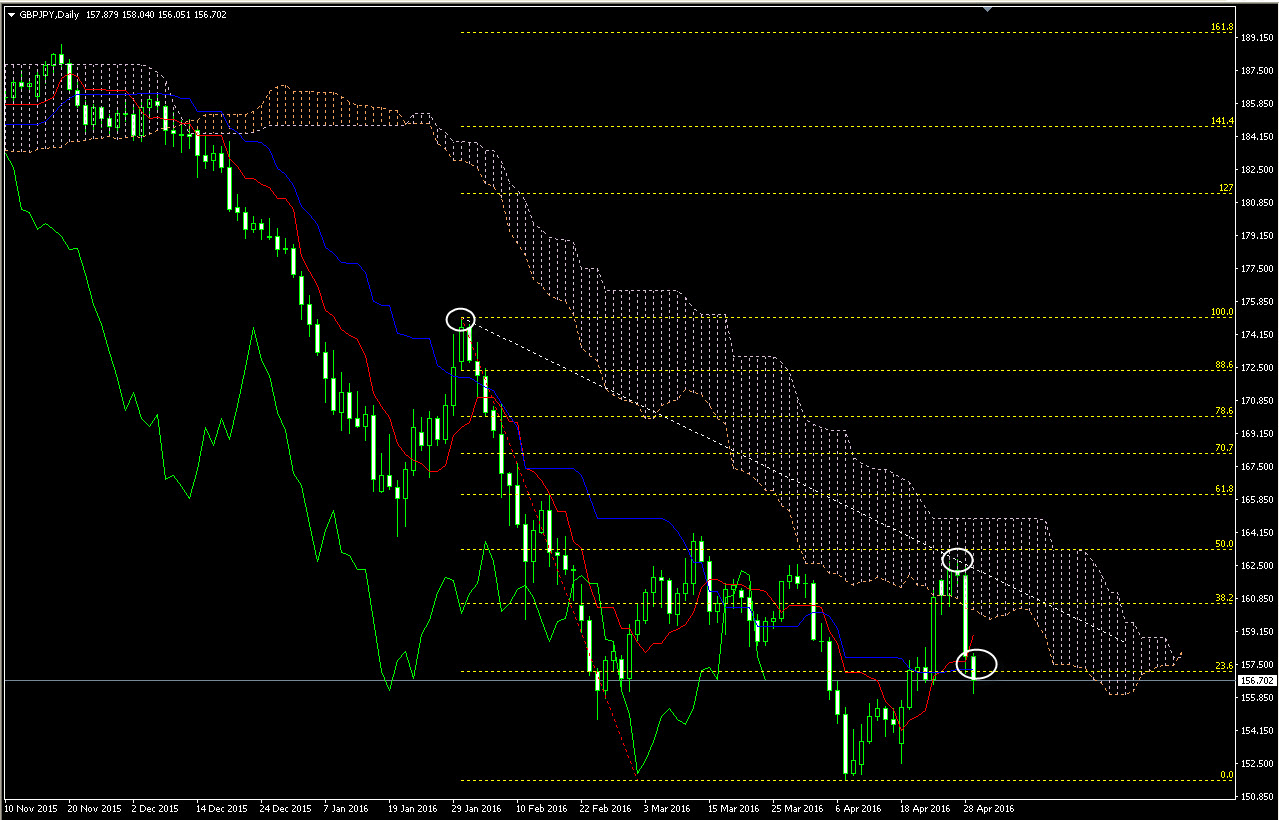Image resolution: width=1279 pixels, height=820 pixels.
Task: Click the 165.850 price axis label
Action: pyautogui.click(x=1257, y=500)
